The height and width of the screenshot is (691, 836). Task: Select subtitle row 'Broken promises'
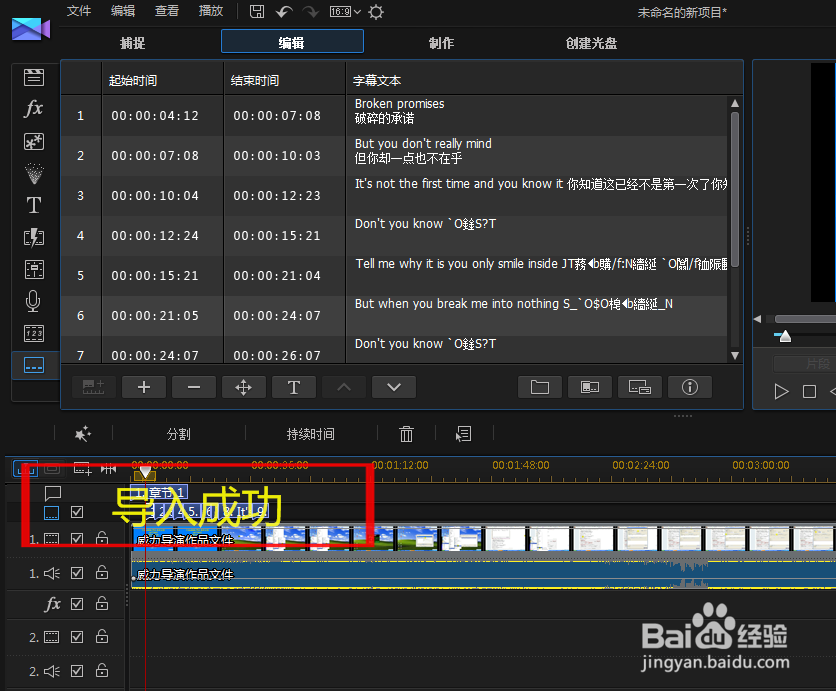pos(395,116)
